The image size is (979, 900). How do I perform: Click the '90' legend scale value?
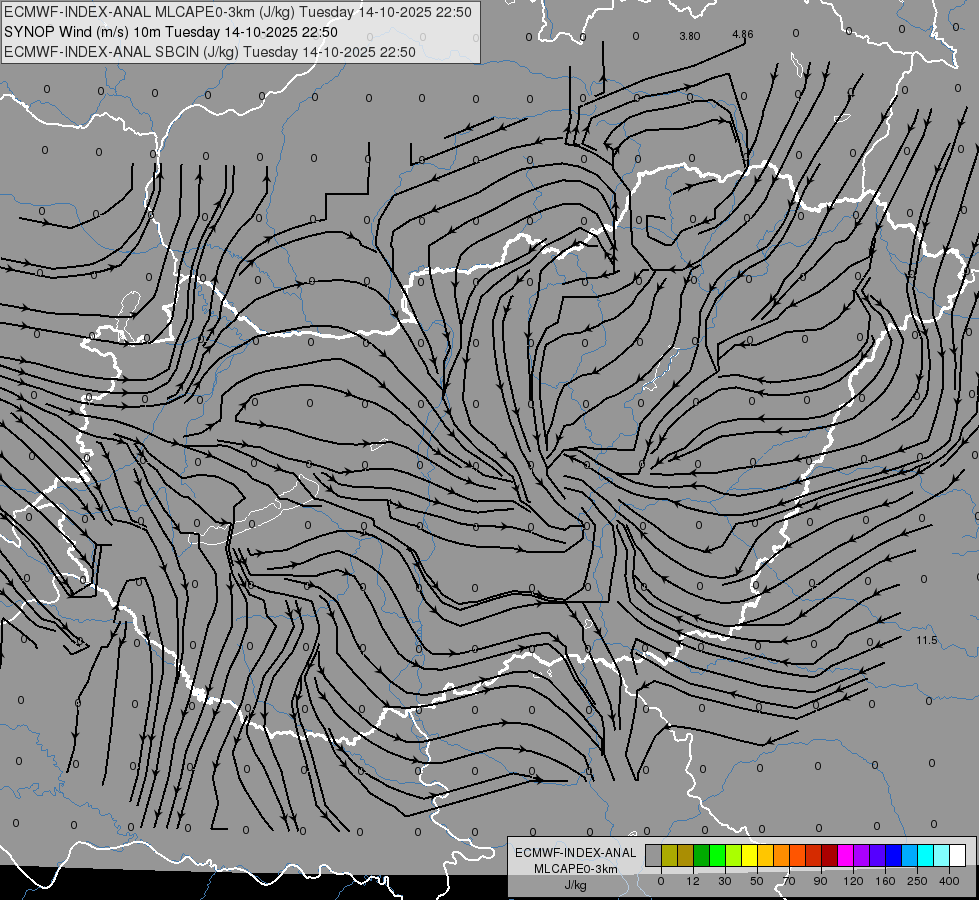pyautogui.click(x=820, y=881)
